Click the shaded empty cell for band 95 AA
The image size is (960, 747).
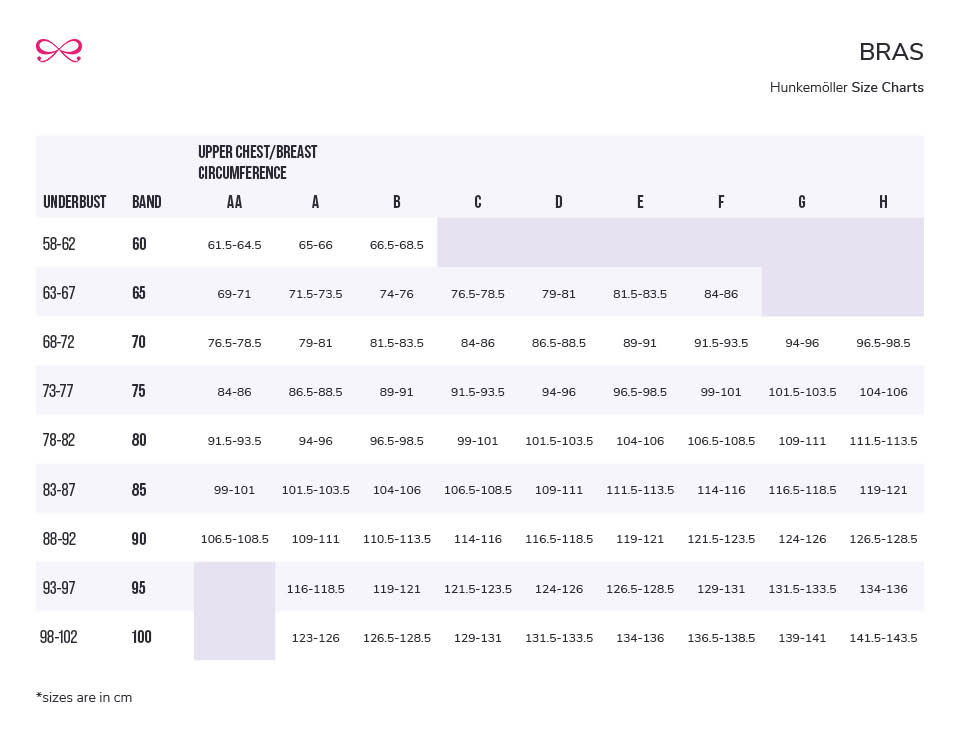[234, 587]
